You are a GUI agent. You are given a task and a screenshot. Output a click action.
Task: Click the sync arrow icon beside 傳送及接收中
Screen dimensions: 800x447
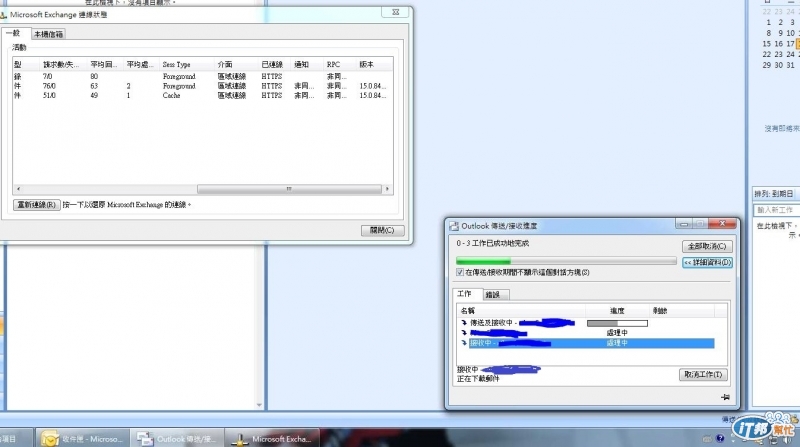464,322
